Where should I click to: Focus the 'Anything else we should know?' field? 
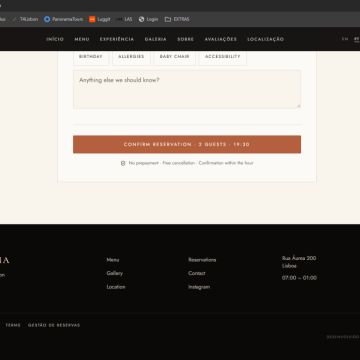click(187, 89)
